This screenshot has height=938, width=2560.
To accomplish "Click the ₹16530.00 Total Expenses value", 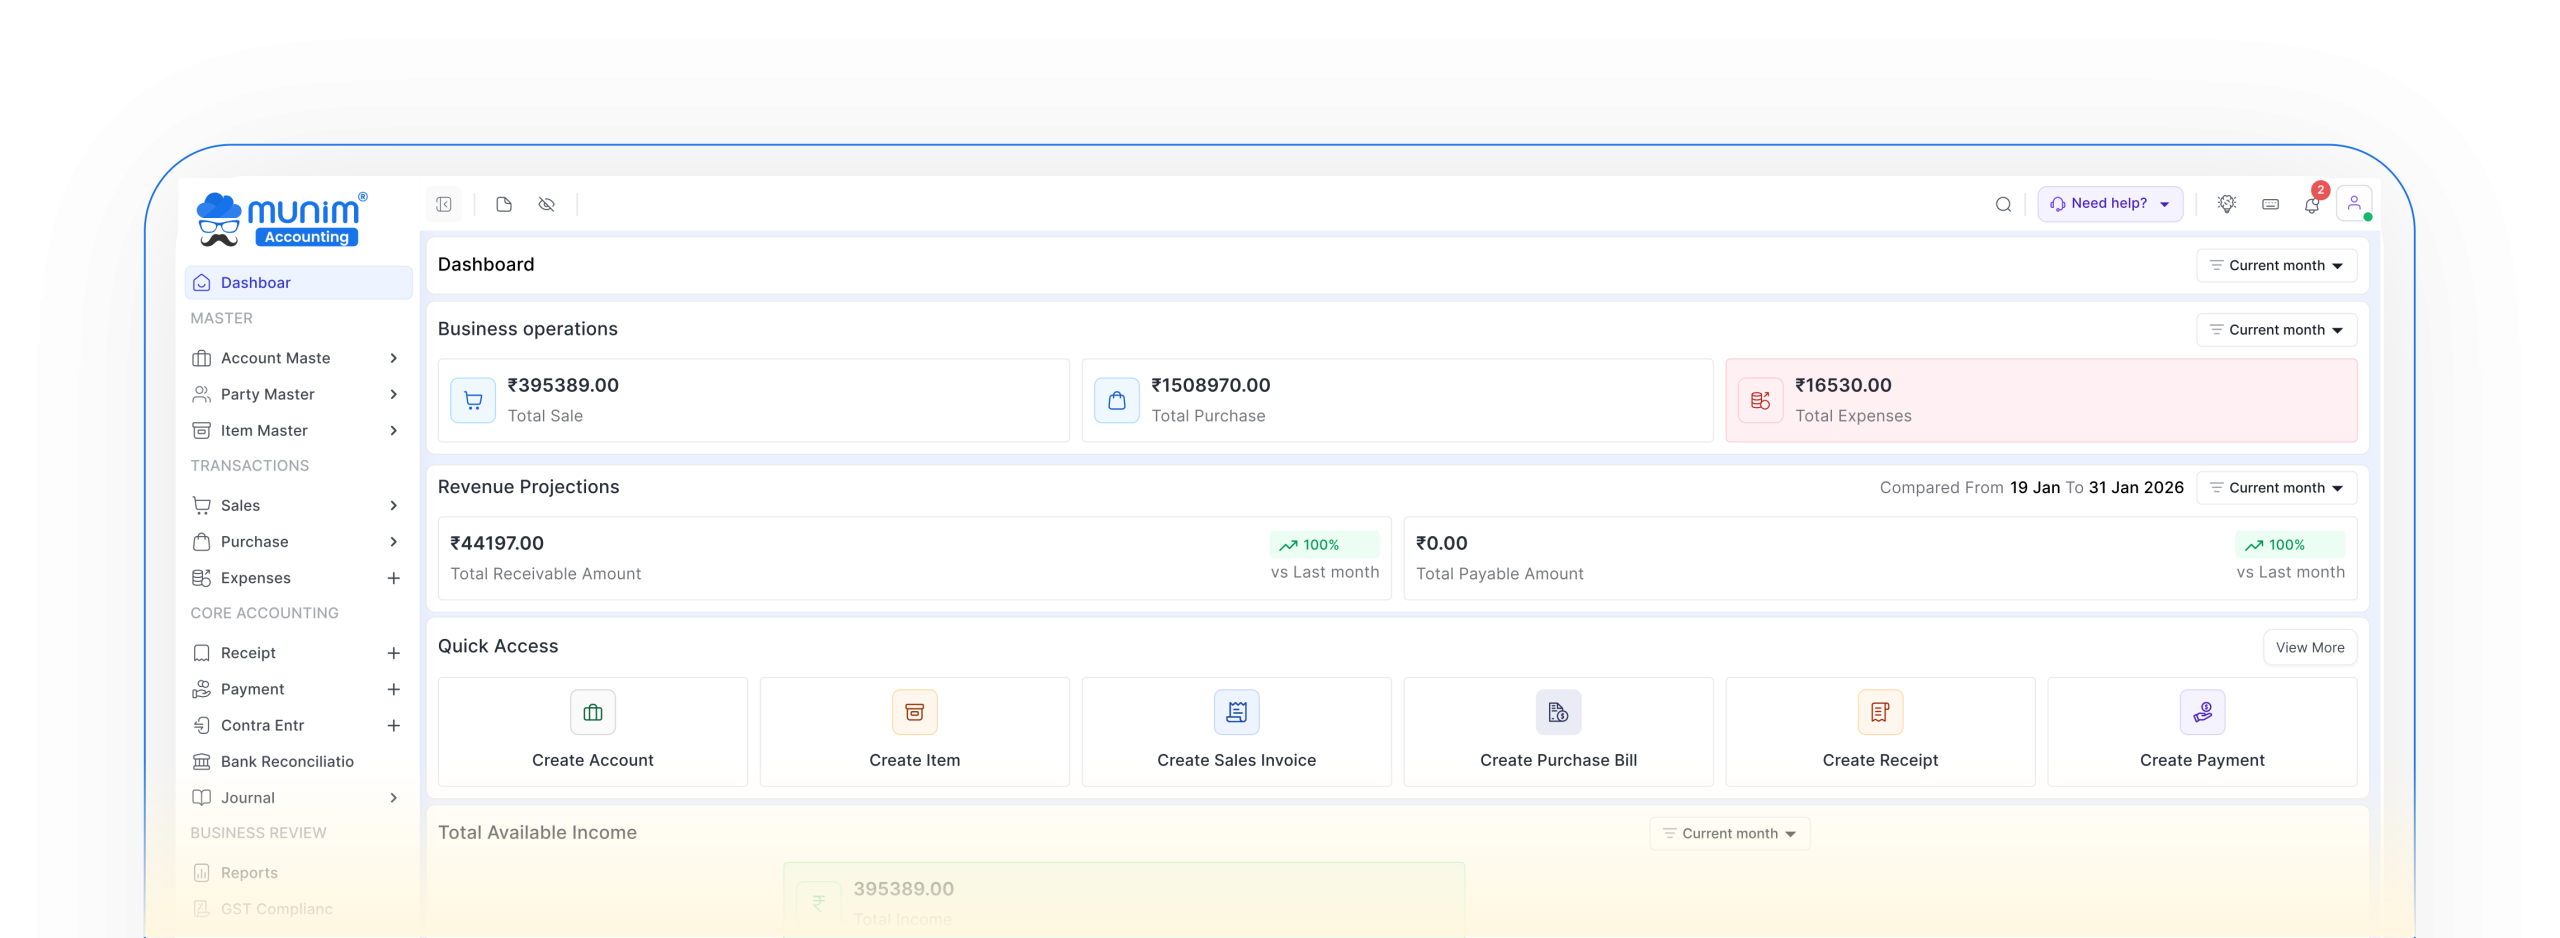I will click(1843, 385).
